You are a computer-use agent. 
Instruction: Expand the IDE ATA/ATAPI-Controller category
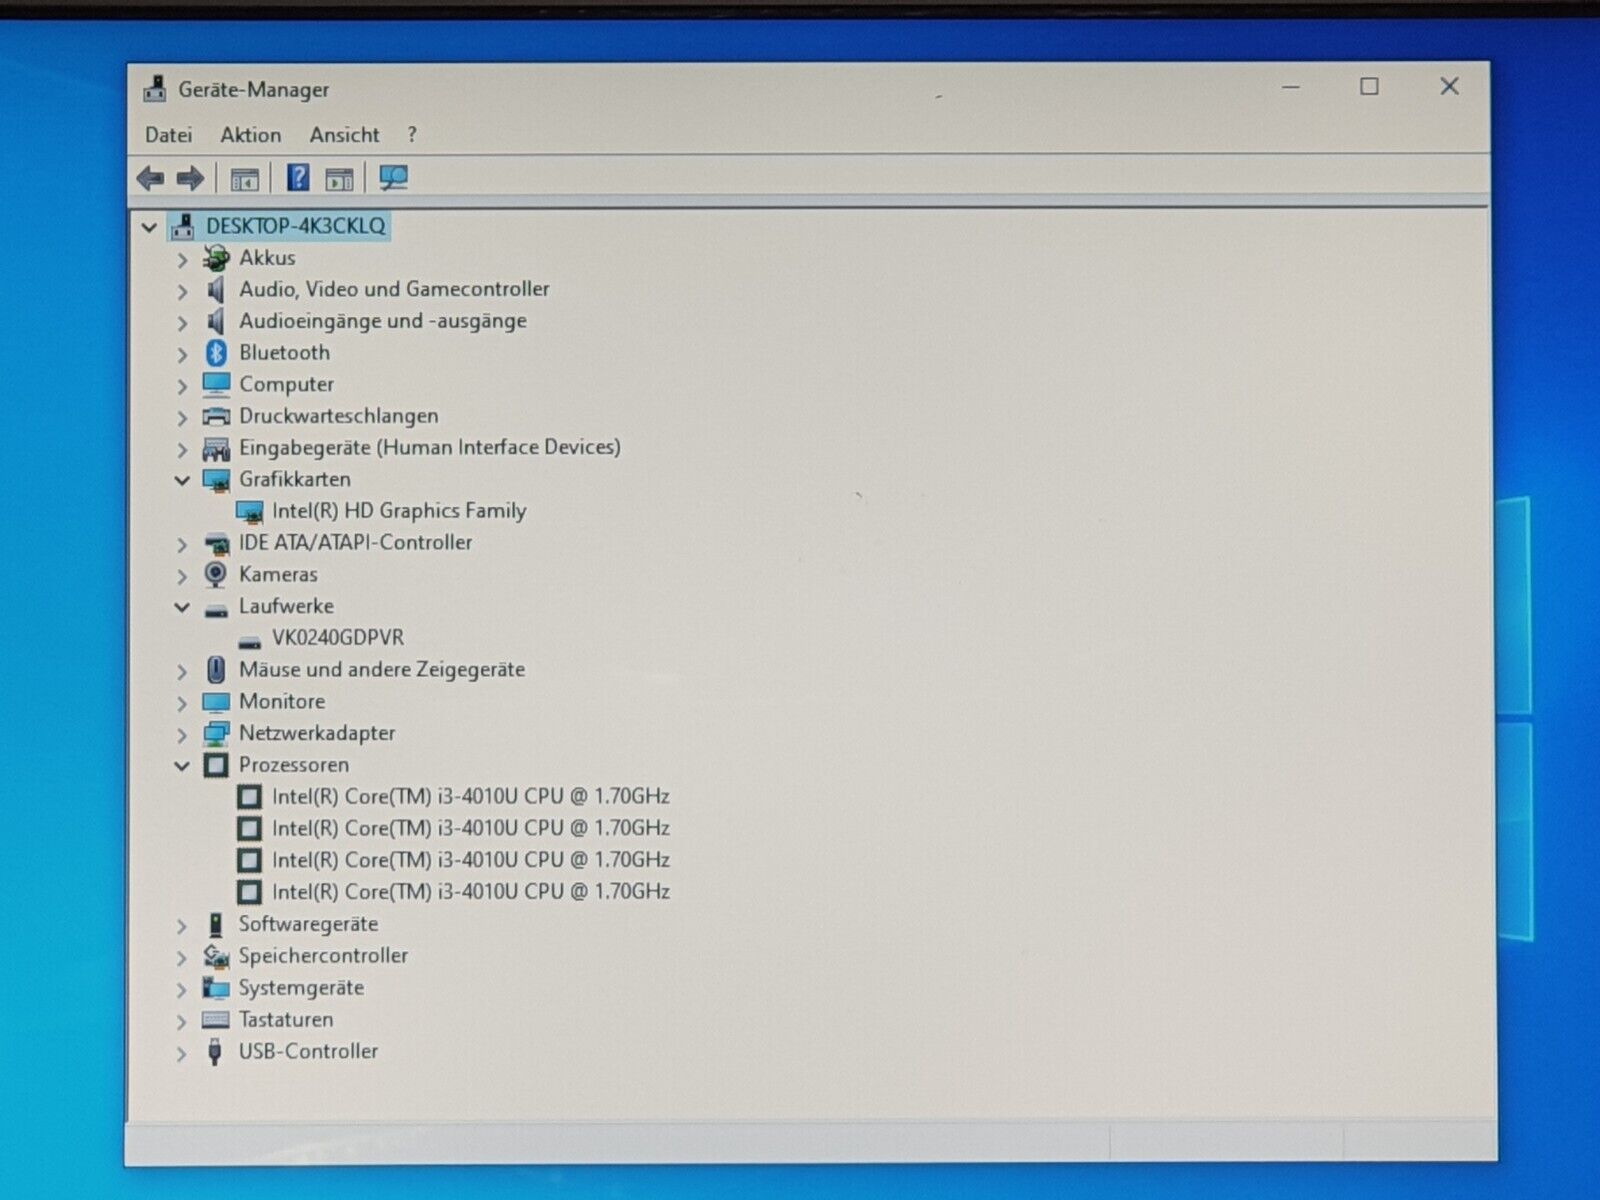click(182, 545)
